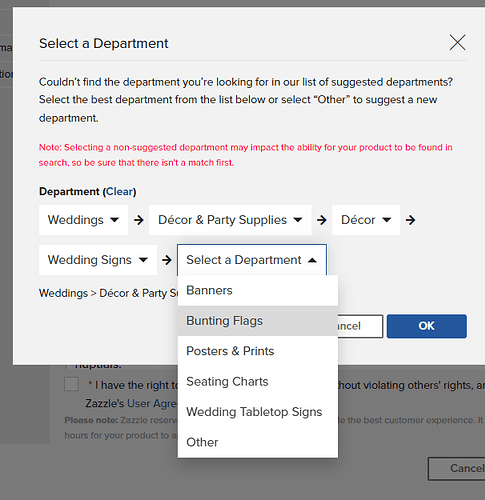The width and height of the screenshot is (485, 500).
Task: Choose Banners from the list
Action: point(258,291)
